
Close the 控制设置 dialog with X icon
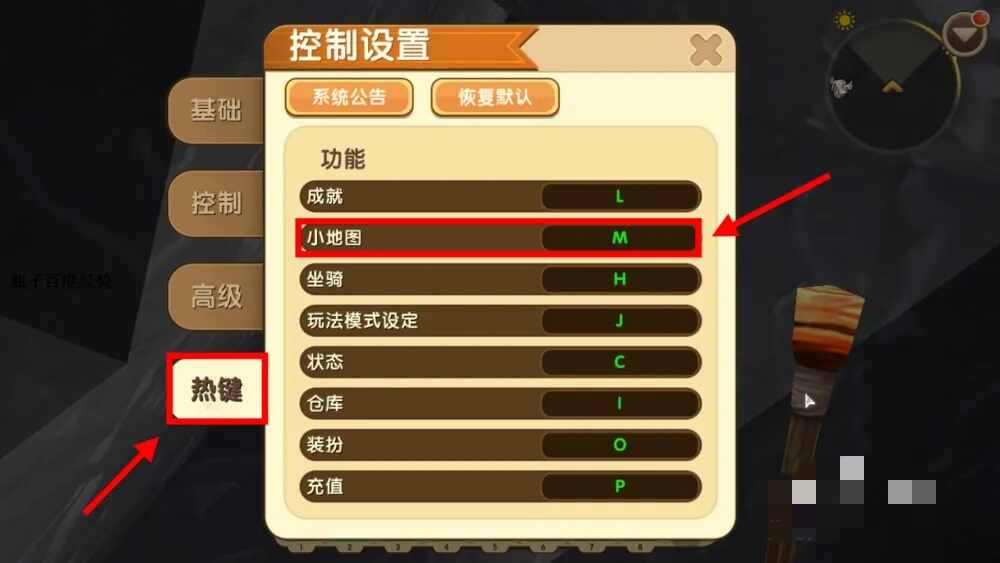coord(705,50)
